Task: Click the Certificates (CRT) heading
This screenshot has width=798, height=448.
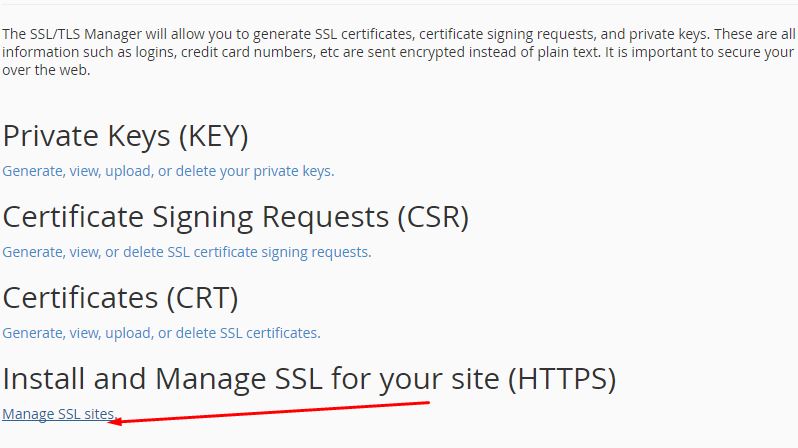Action: [x=120, y=298]
